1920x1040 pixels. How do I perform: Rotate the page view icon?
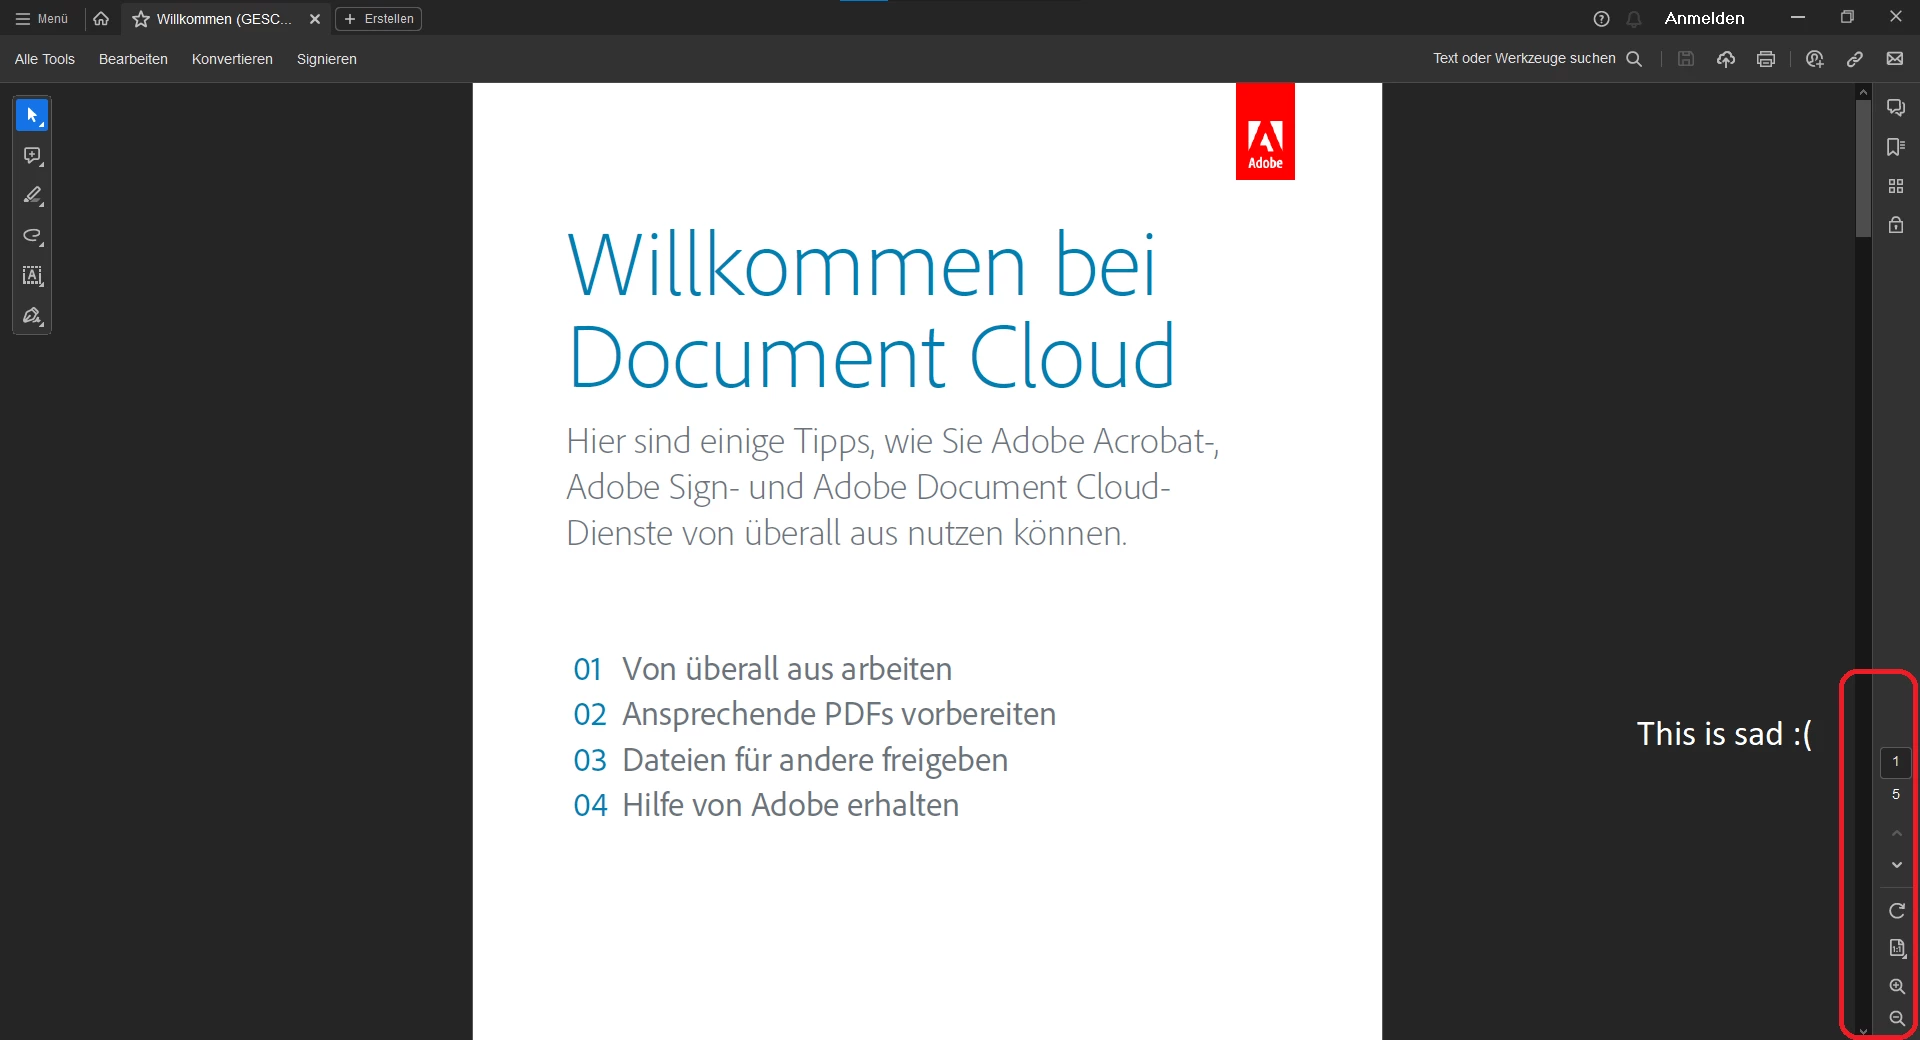click(1897, 911)
